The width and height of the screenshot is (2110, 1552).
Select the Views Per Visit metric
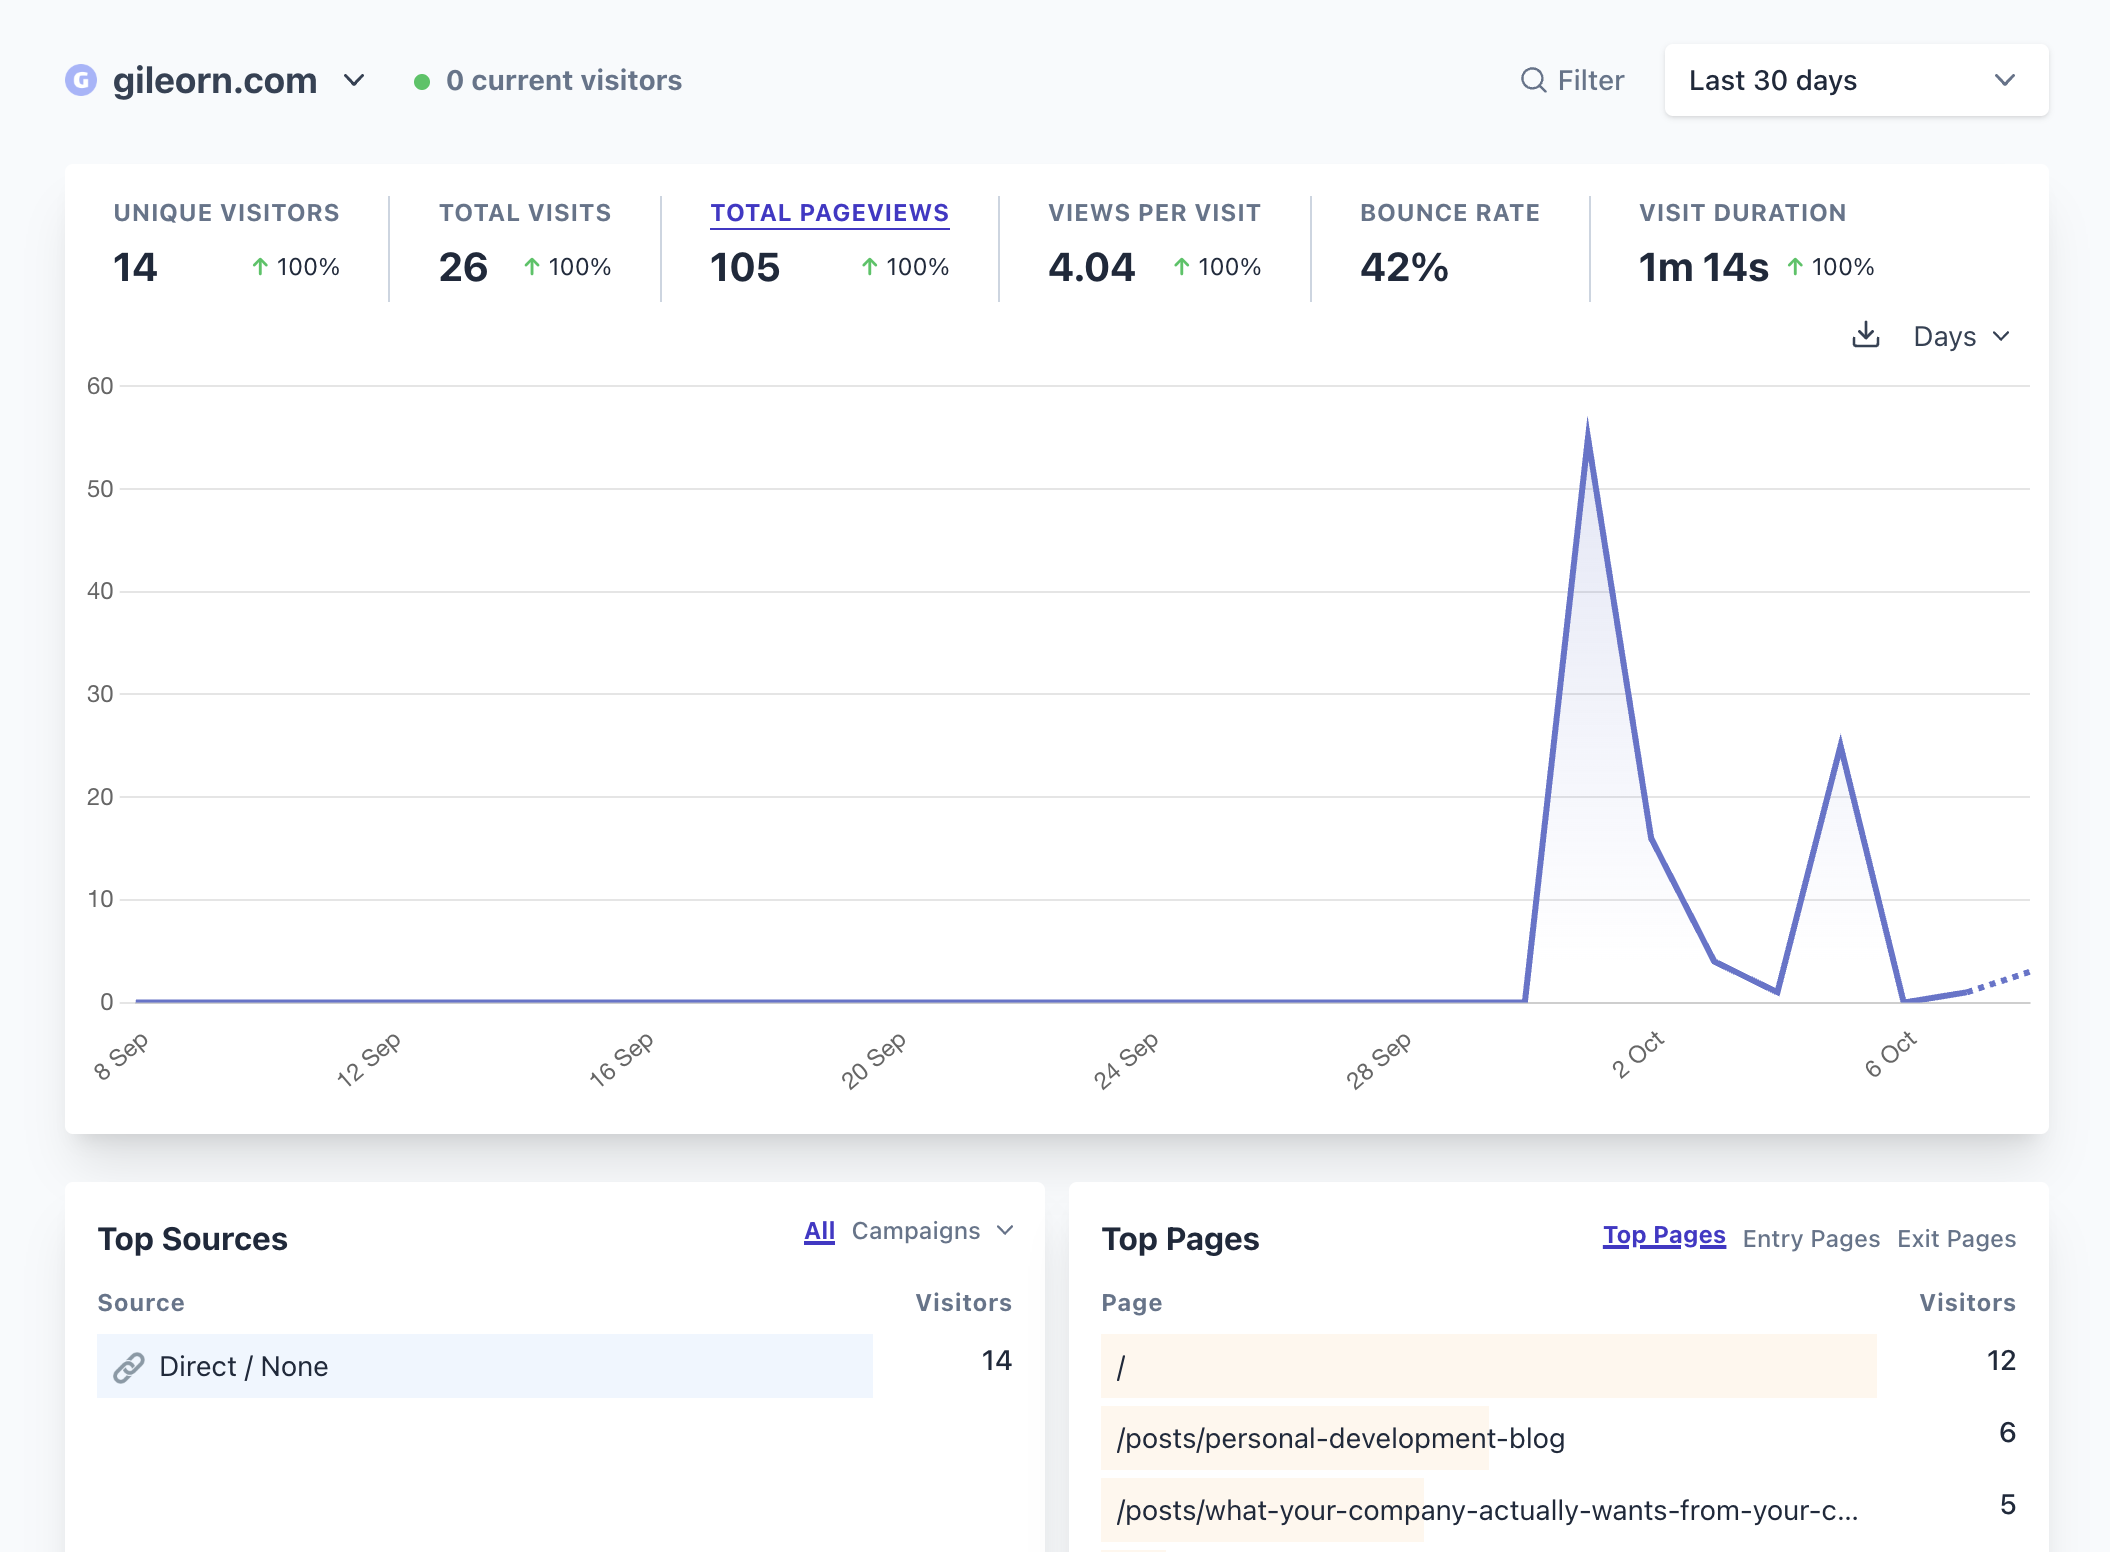(1154, 246)
